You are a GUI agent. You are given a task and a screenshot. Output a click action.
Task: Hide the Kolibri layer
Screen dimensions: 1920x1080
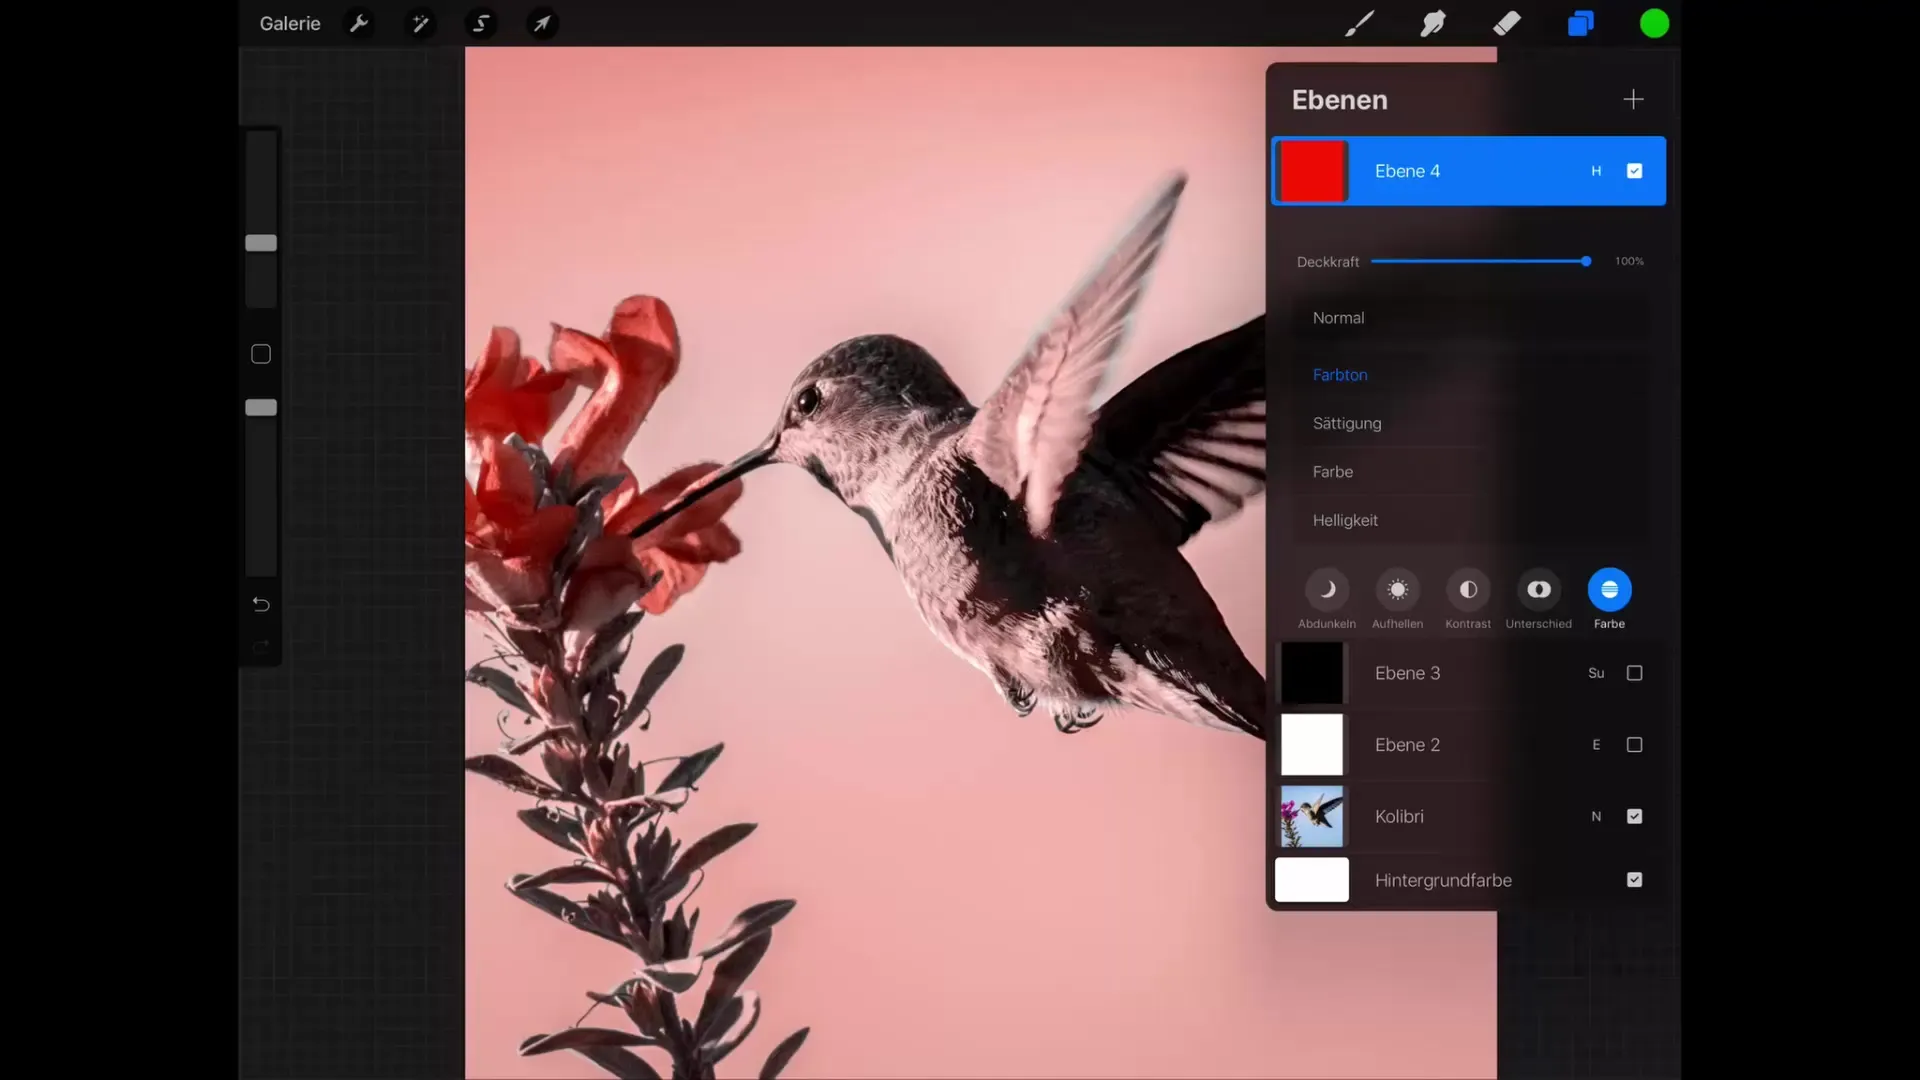(1634, 816)
